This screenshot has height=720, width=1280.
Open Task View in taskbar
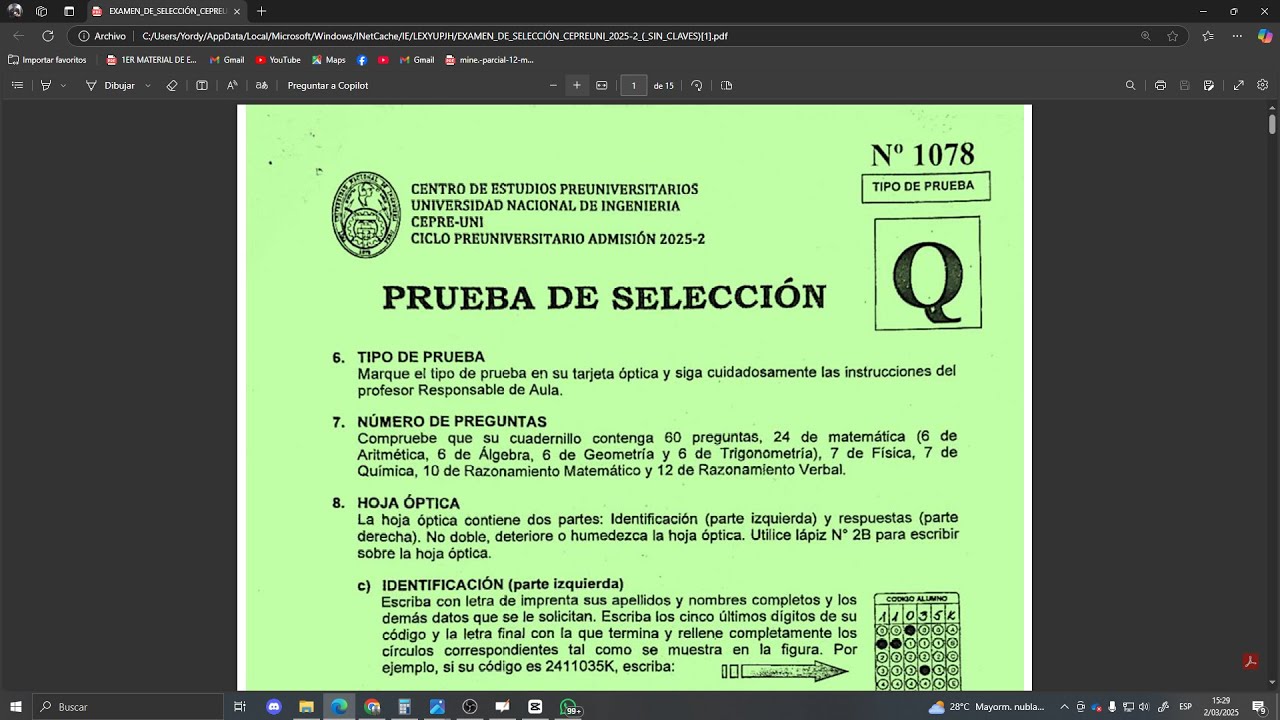240,707
